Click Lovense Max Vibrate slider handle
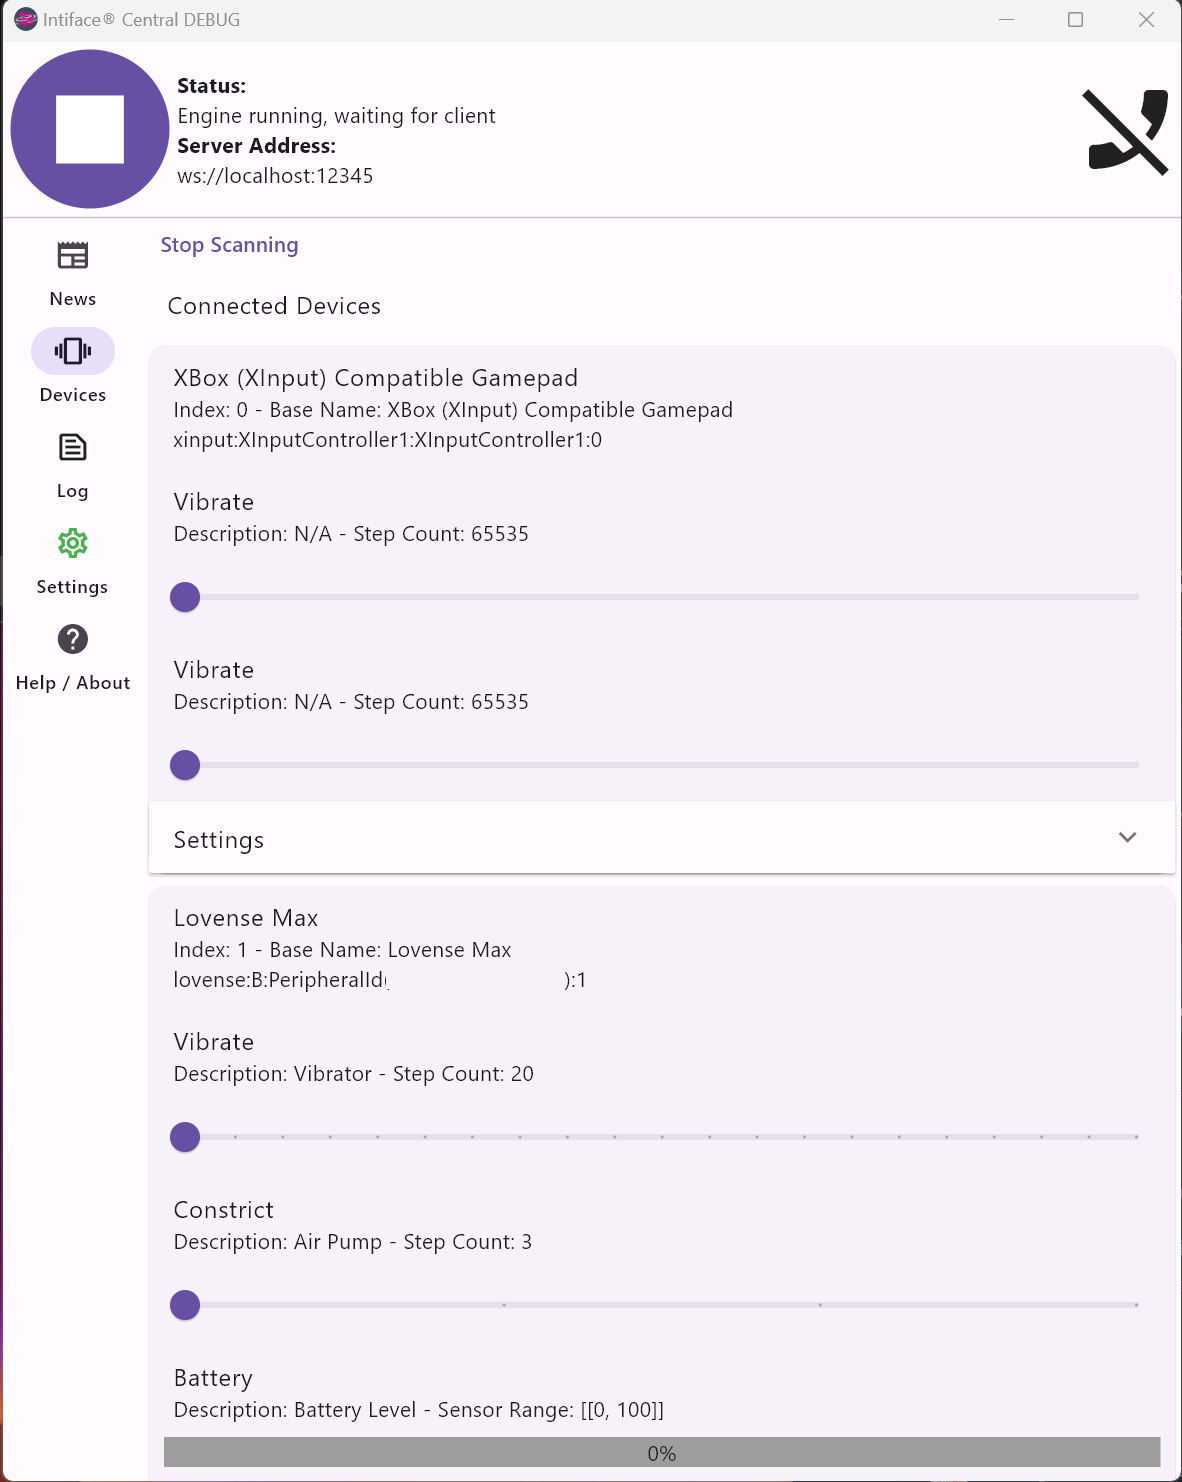 coord(185,1137)
